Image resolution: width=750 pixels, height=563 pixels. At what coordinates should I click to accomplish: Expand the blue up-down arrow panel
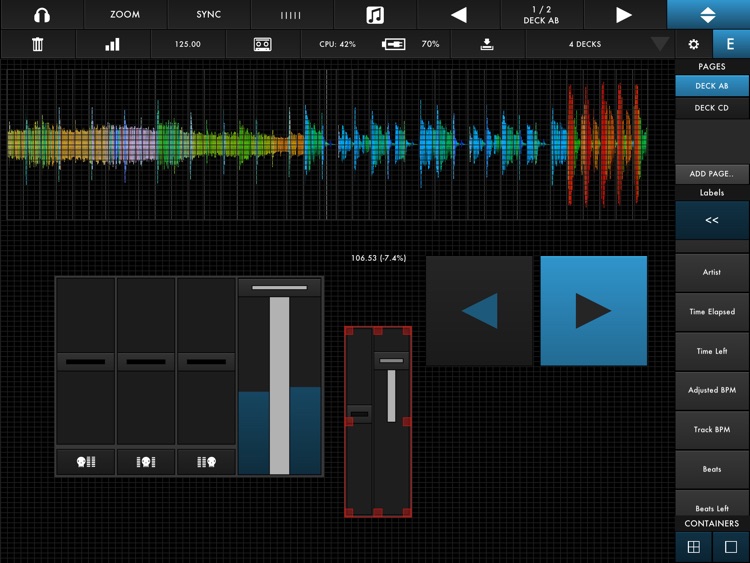708,15
